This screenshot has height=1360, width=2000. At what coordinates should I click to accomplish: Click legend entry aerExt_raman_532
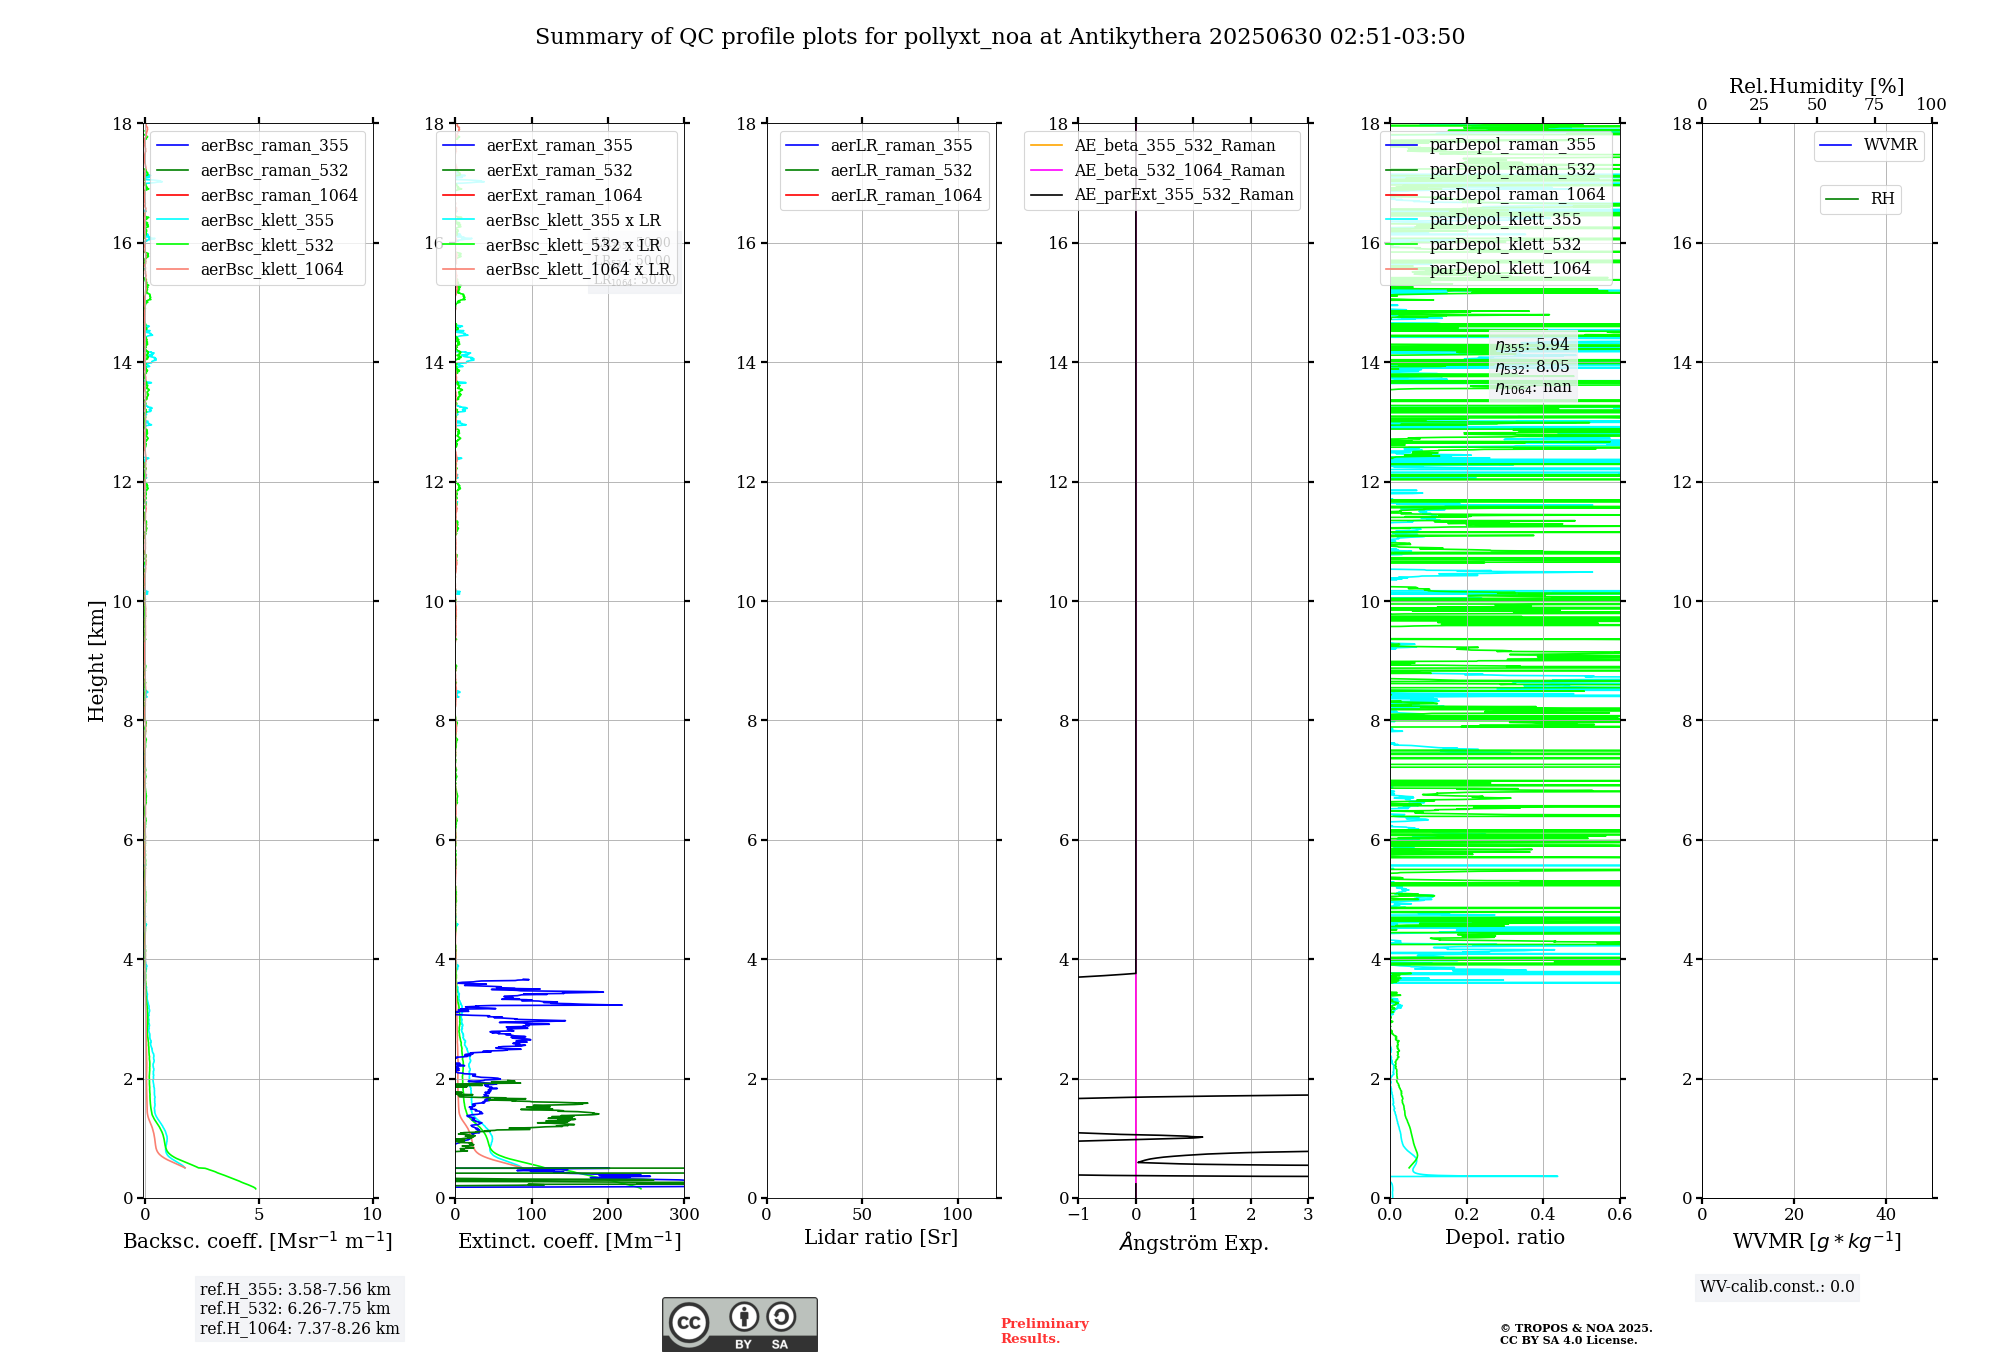point(559,171)
